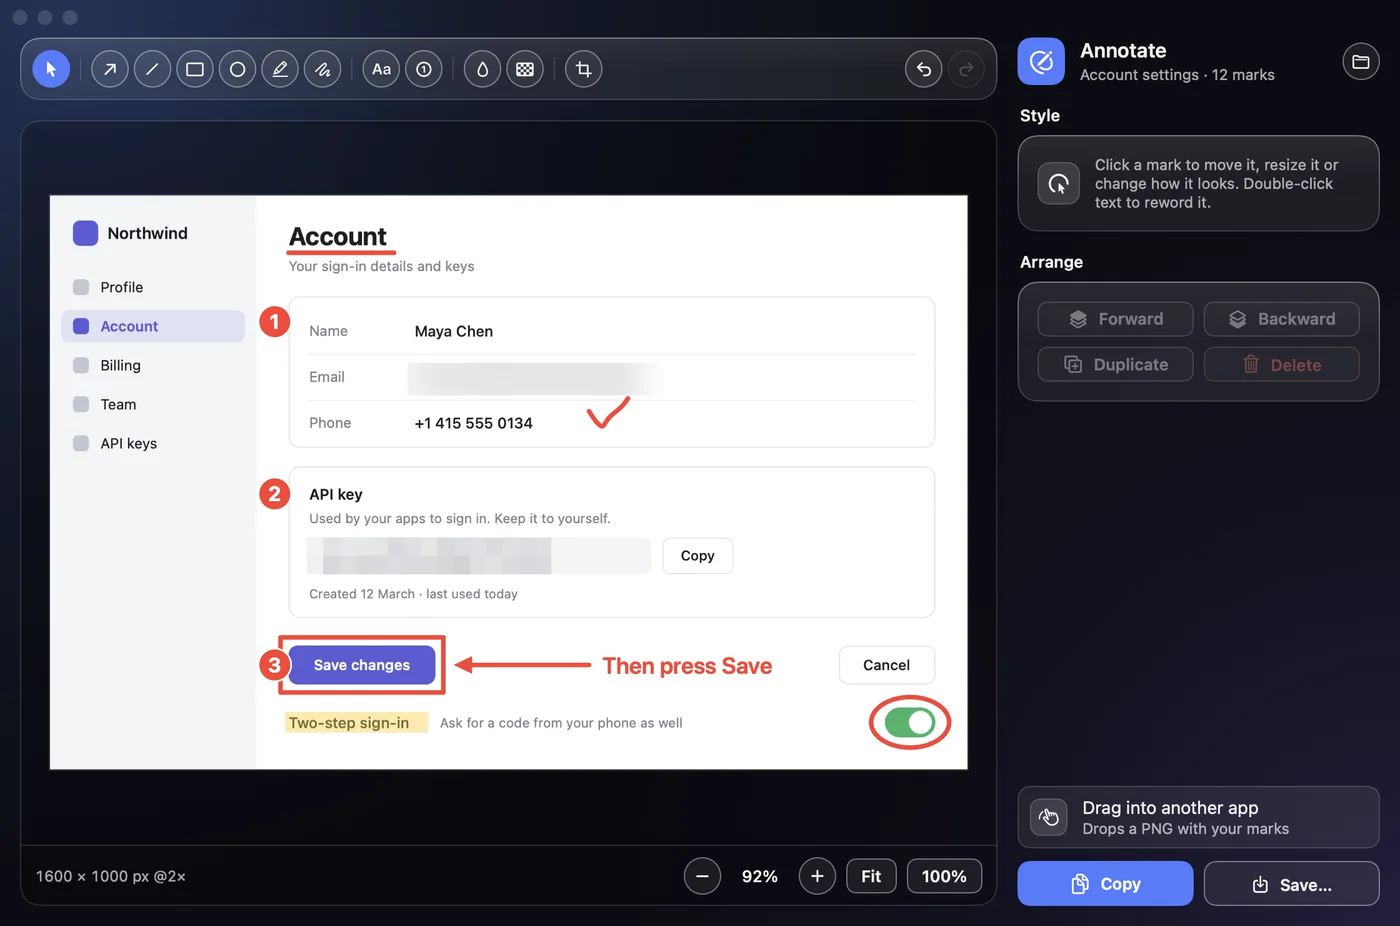Zoom out with the minus button
Screen dimensions: 1400x926
point(702,876)
